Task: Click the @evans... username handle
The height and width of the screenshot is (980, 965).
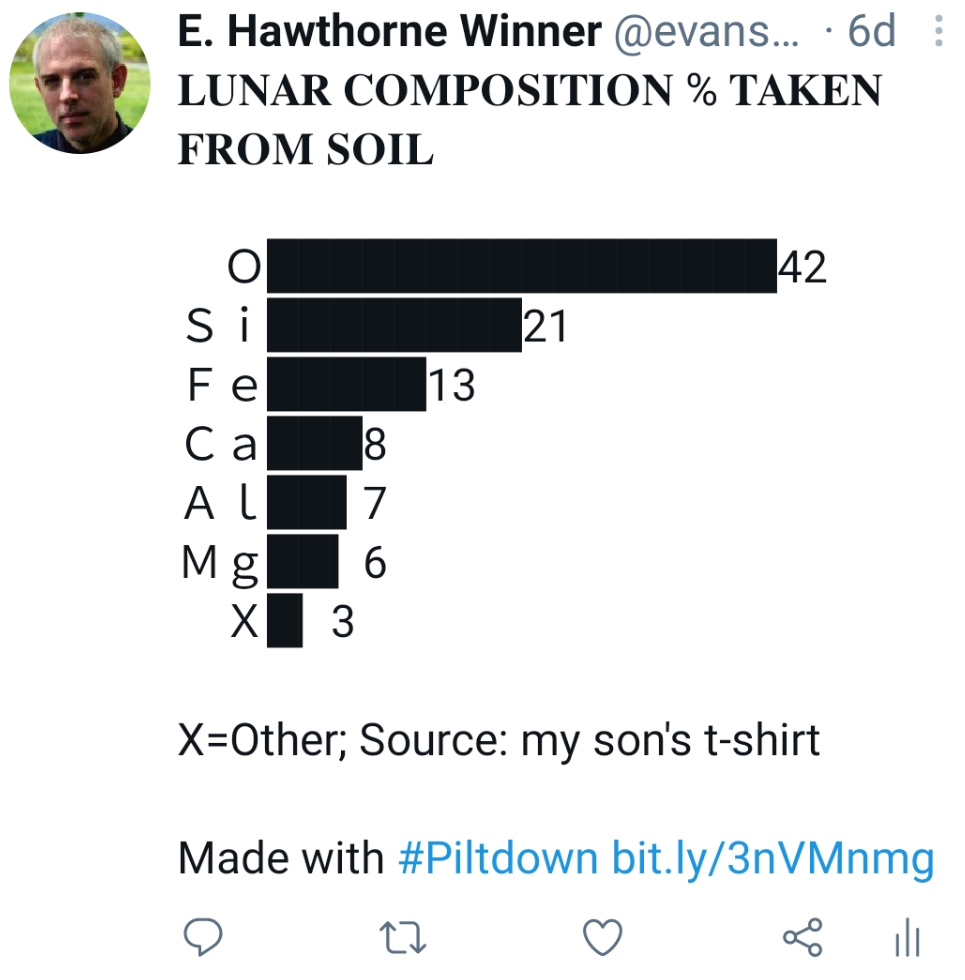Action: click(706, 32)
